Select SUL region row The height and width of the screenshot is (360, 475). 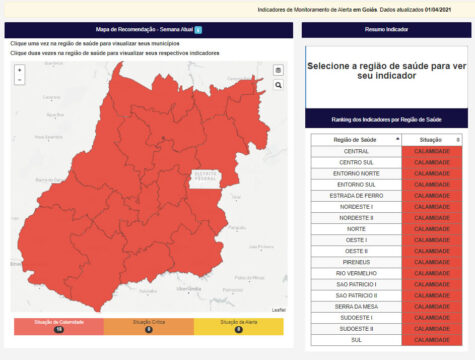coord(386,340)
